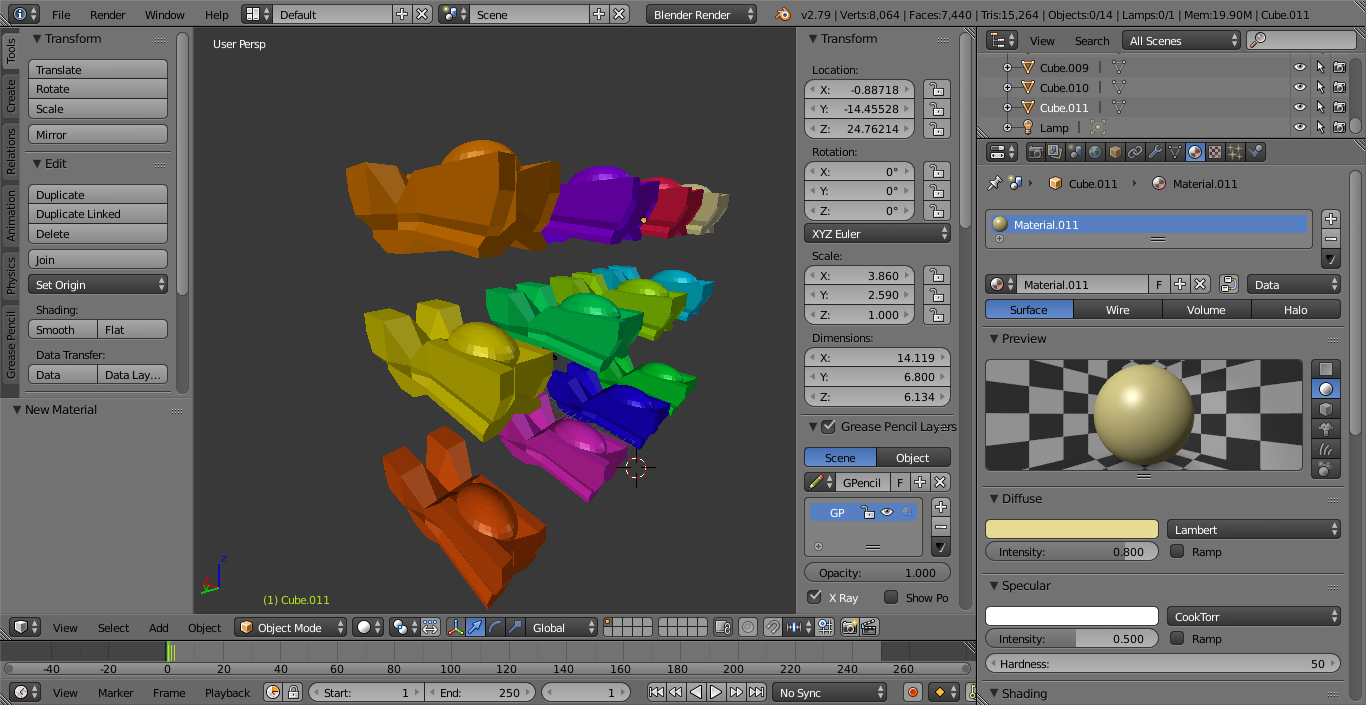Open the Lambert diffuse shader dropdown
Image resolution: width=1366 pixels, height=705 pixels.
[x=1254, y=530]
